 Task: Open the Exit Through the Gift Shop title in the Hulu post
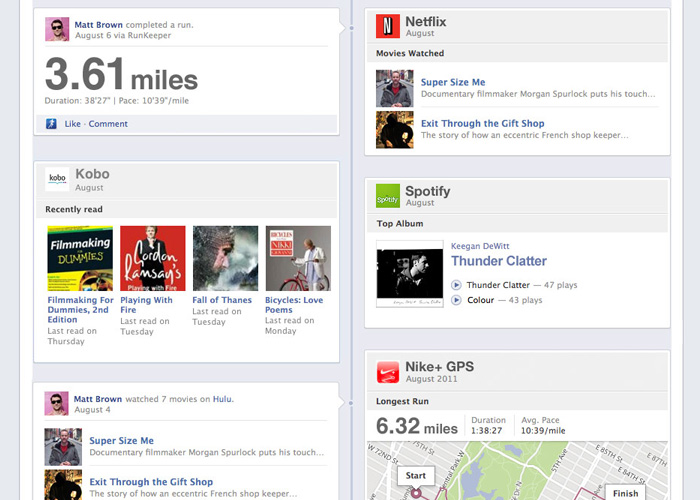click(151, 482)
